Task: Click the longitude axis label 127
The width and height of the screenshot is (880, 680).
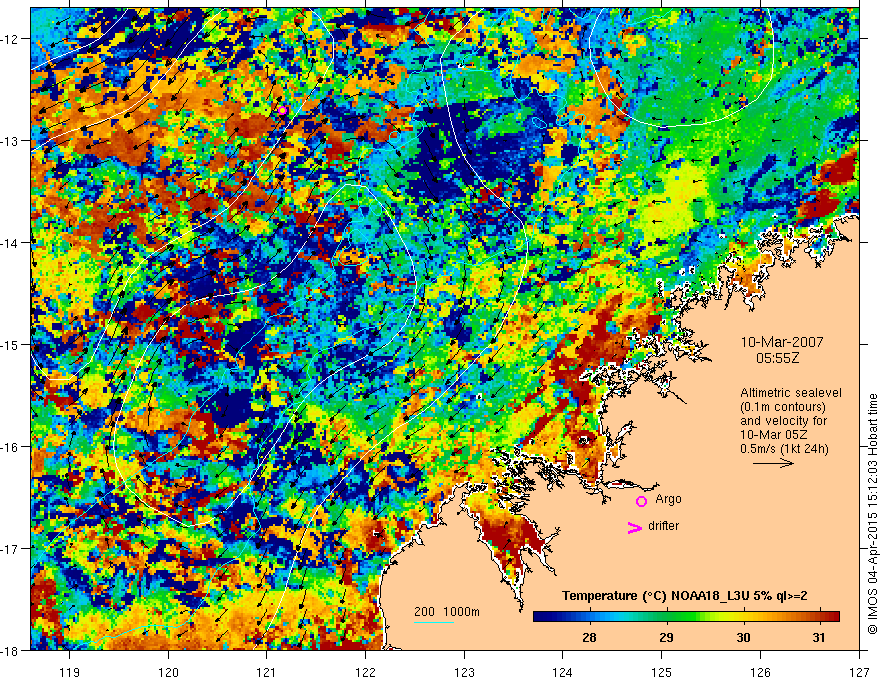Action: [x=859, y=672]
